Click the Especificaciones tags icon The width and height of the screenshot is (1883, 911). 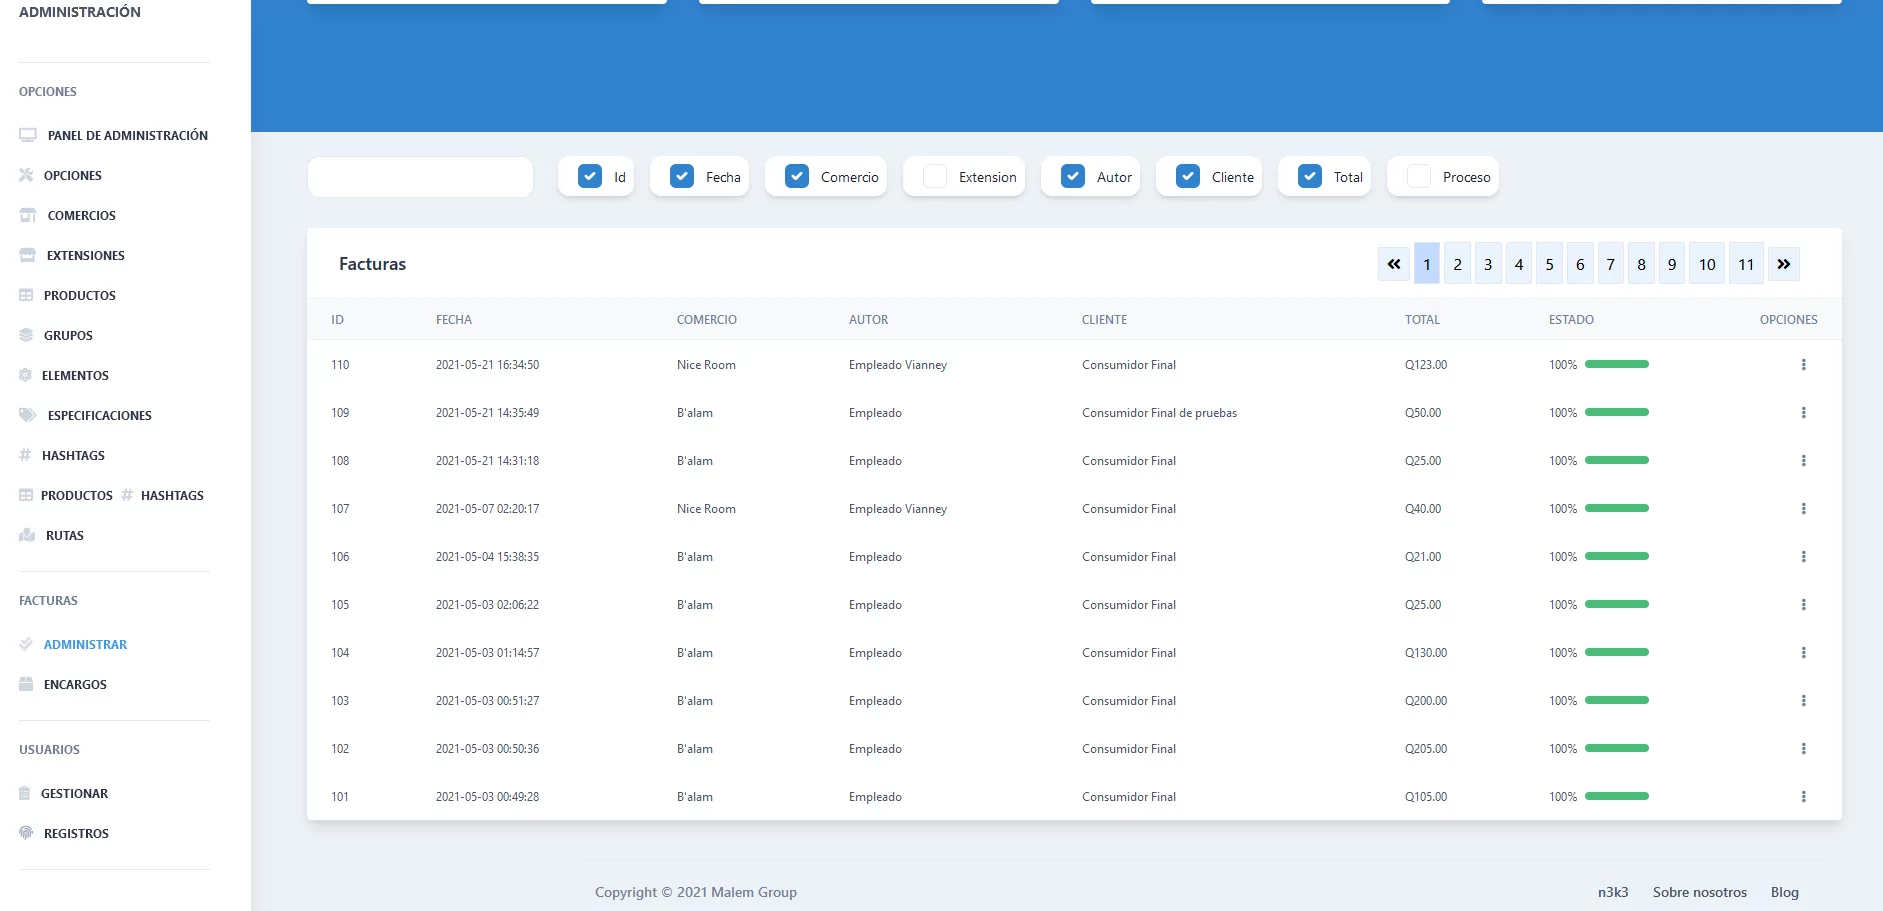click(28, 415)
